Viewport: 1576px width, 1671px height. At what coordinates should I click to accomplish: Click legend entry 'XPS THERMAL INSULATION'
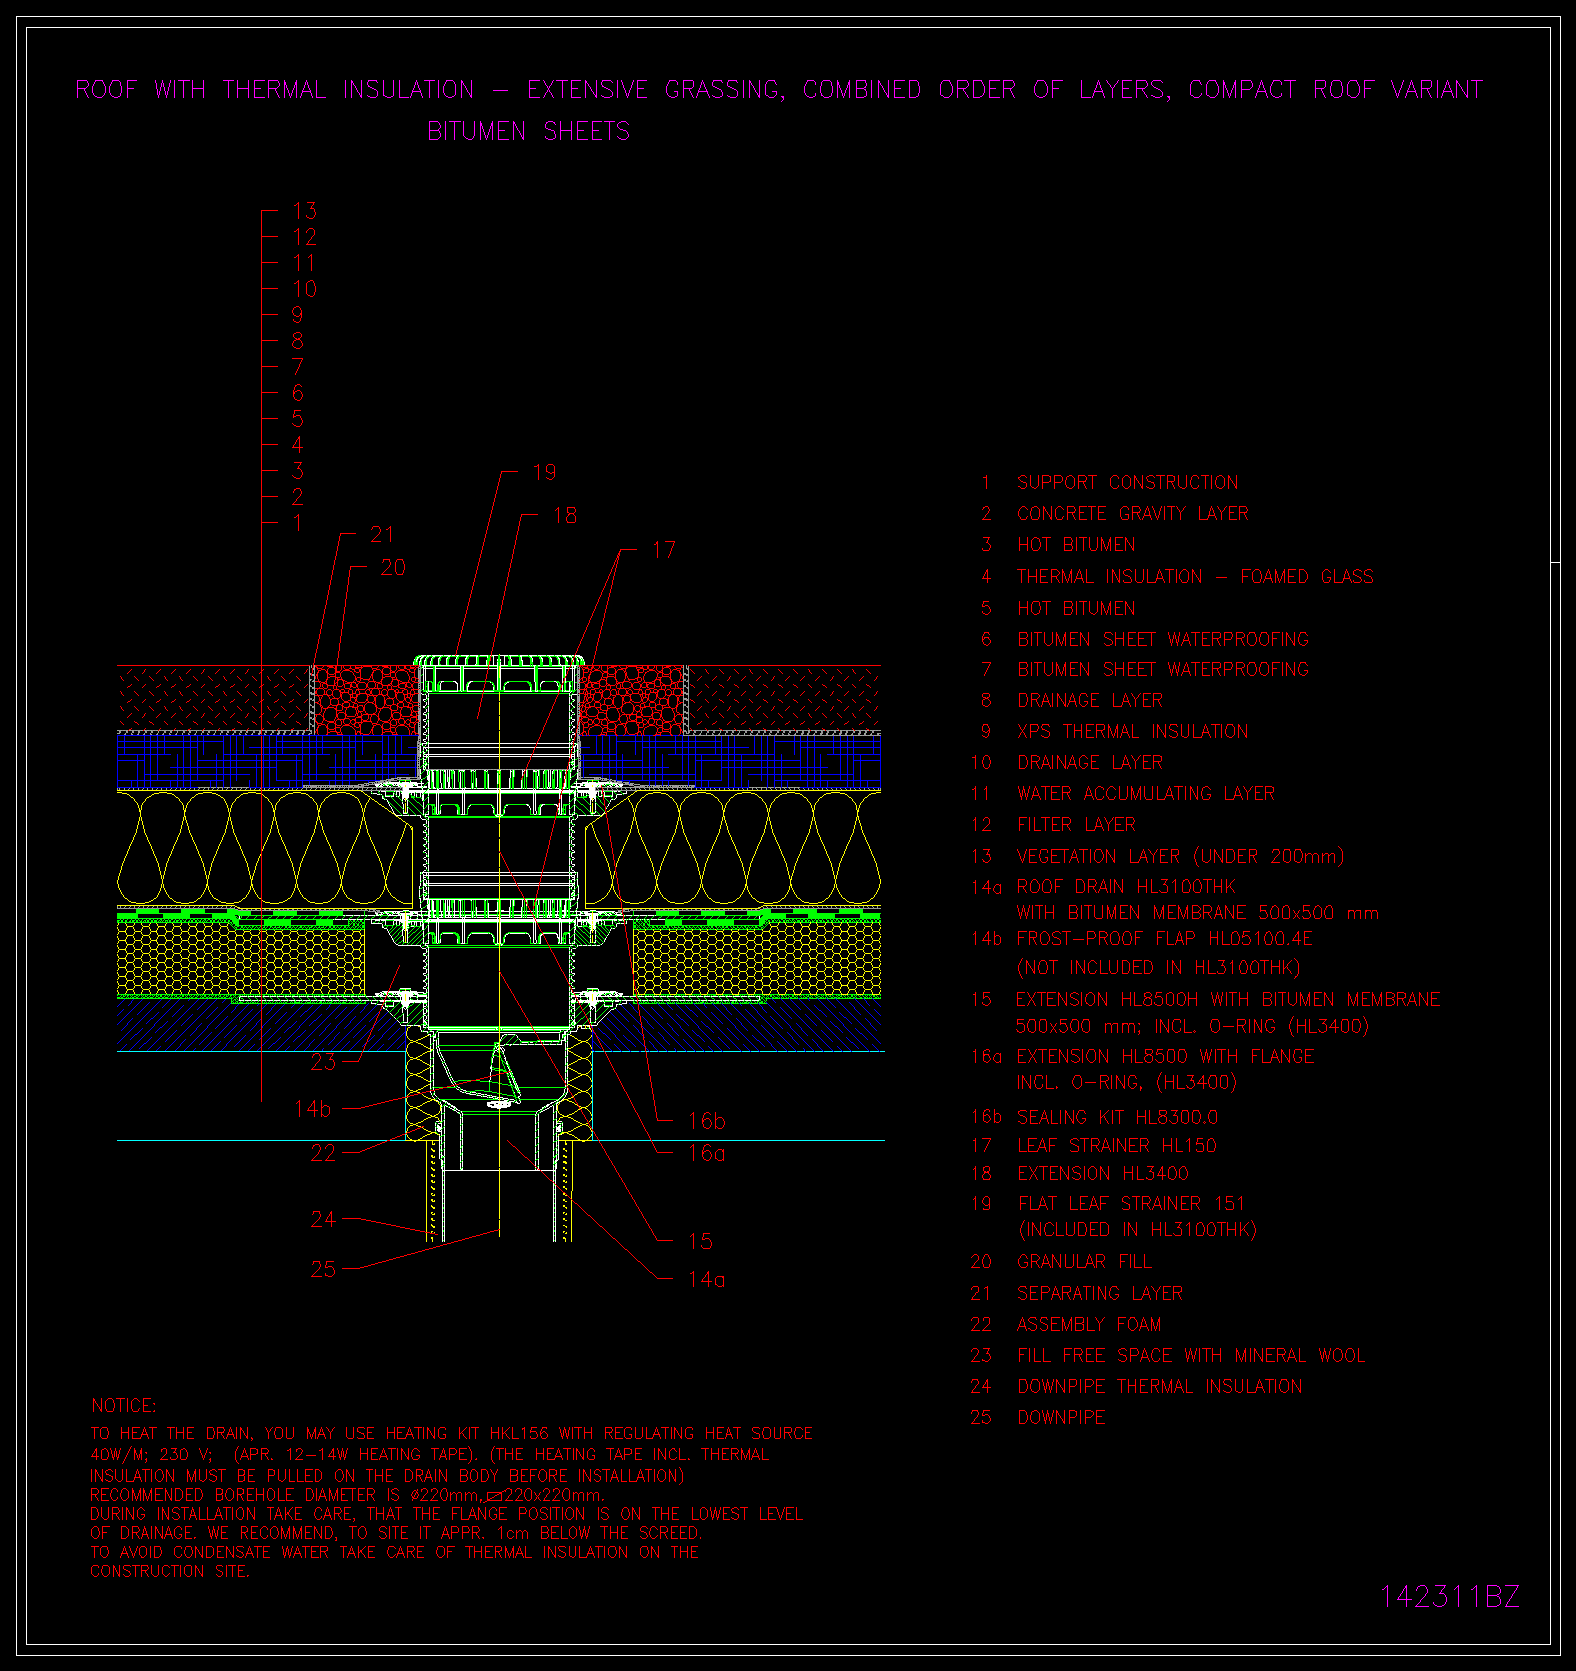click(1132, 732)
